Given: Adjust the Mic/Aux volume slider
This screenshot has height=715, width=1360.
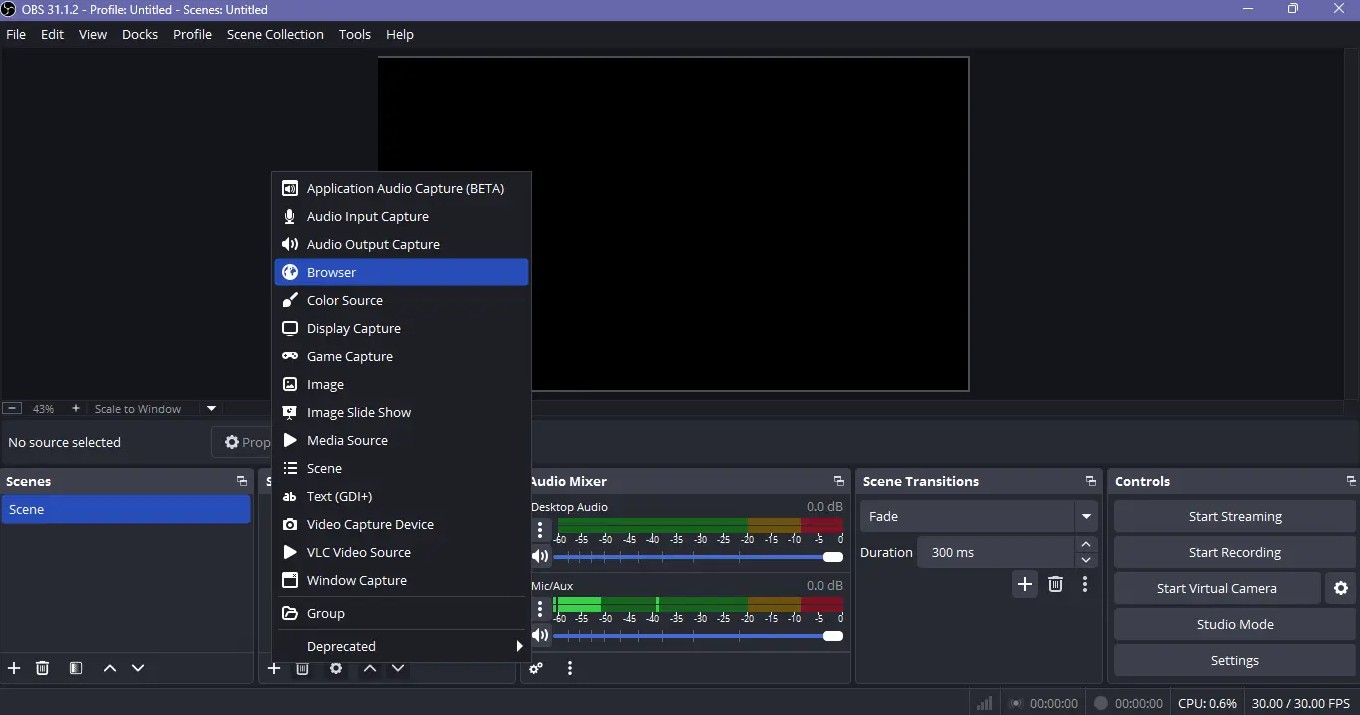Looking at the screenshot, I should click(x=698, y=636).
